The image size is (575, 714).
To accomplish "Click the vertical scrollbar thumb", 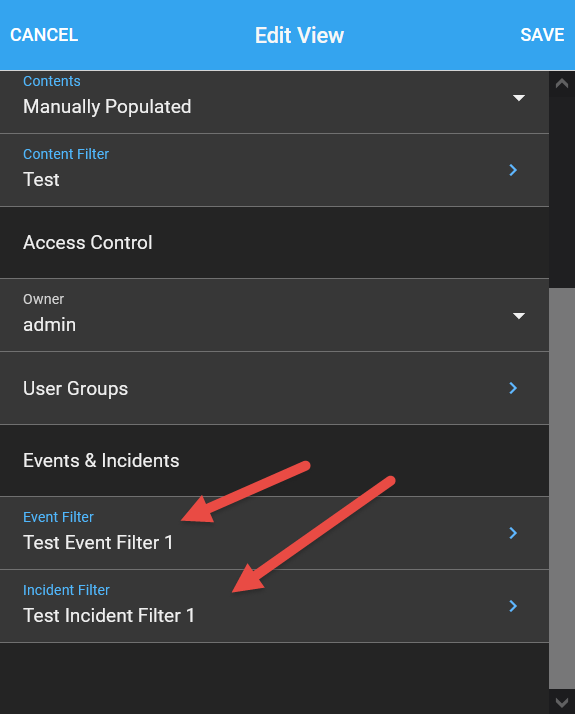I will [562, 488].
